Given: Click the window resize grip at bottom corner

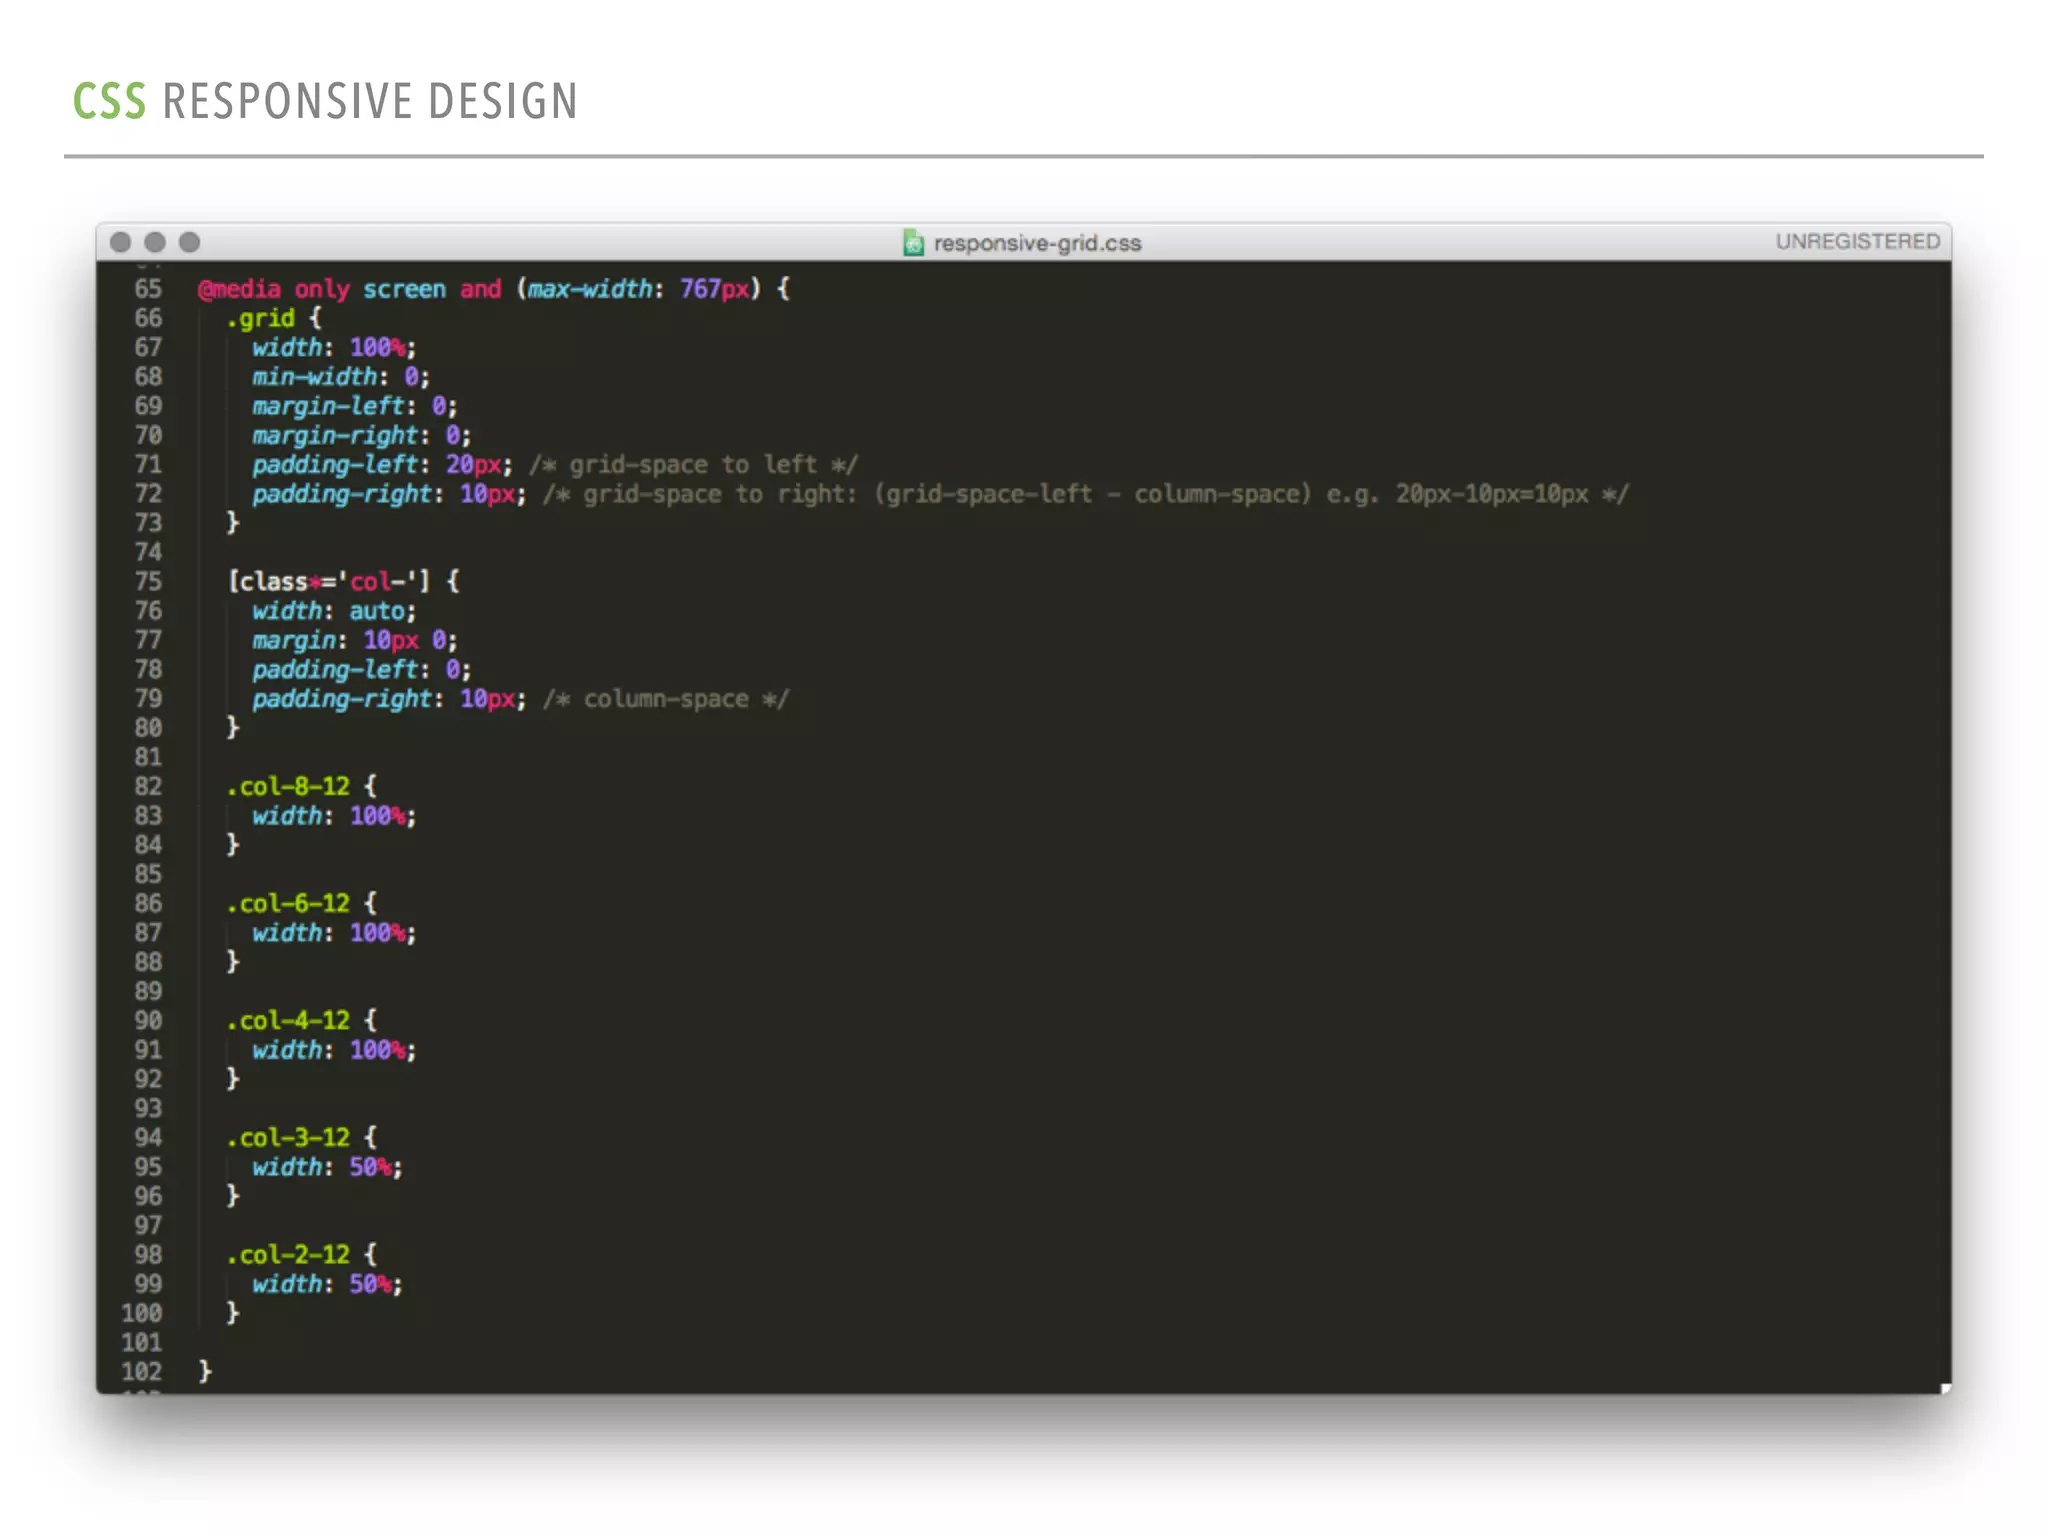Looking at the screenshot, I should pos(1945,1387).
